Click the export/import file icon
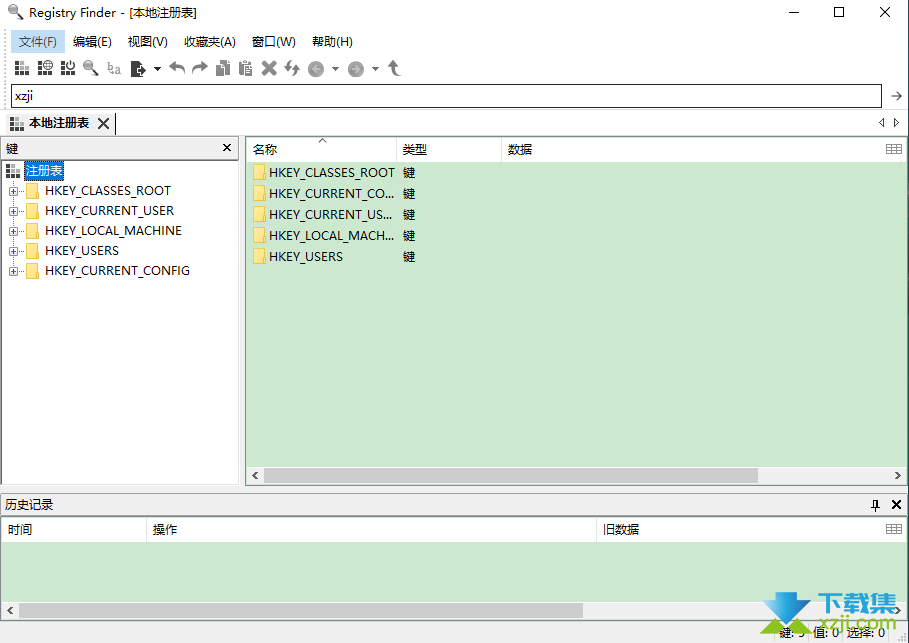 pyautogui.click(x=138, y=69)
